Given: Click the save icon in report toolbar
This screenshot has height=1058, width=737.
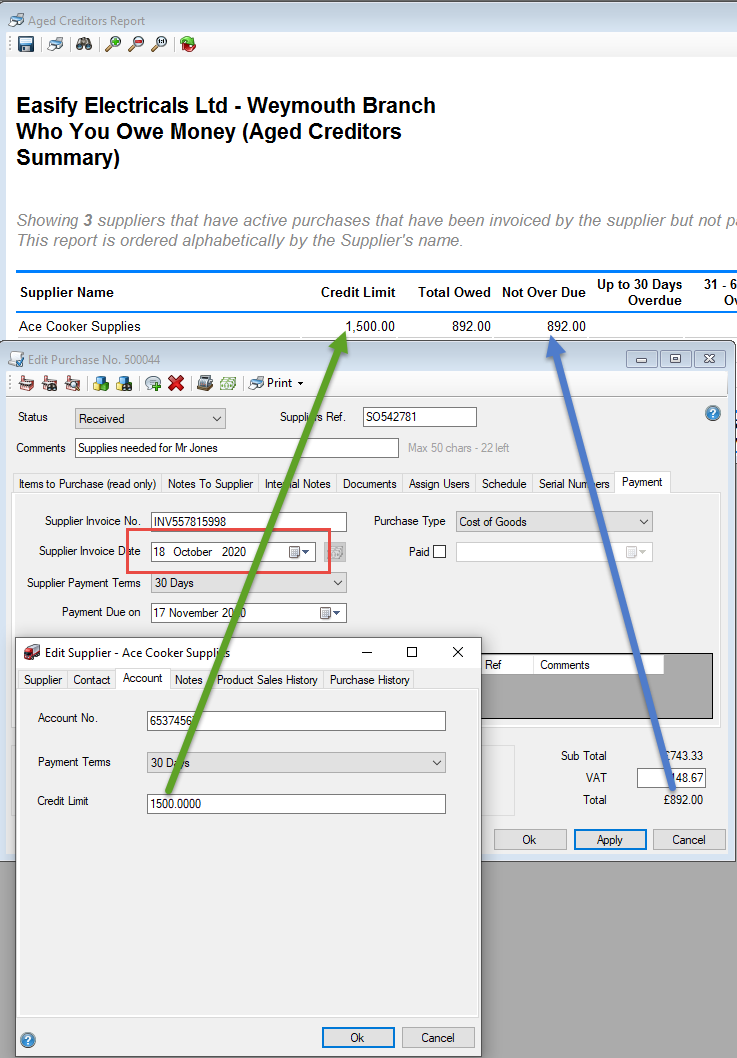Looking at the screenshot, I should [x=26, y=44].
